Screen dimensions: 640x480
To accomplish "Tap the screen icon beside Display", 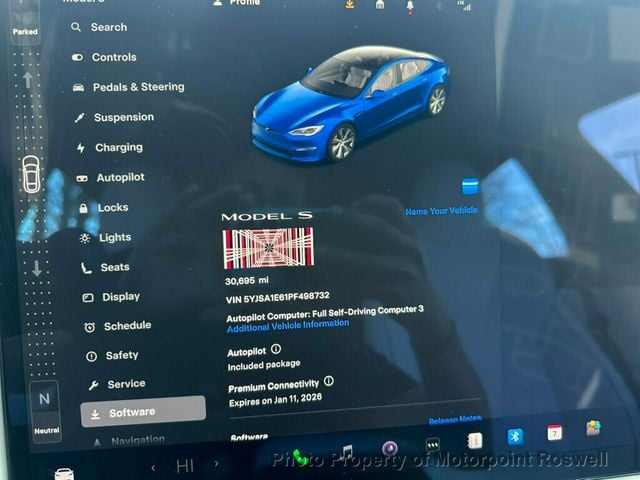I will tap(88, 298).
